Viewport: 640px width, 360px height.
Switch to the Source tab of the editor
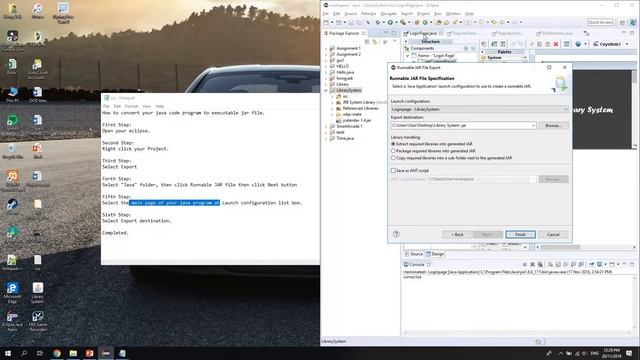tap(414, 254)
